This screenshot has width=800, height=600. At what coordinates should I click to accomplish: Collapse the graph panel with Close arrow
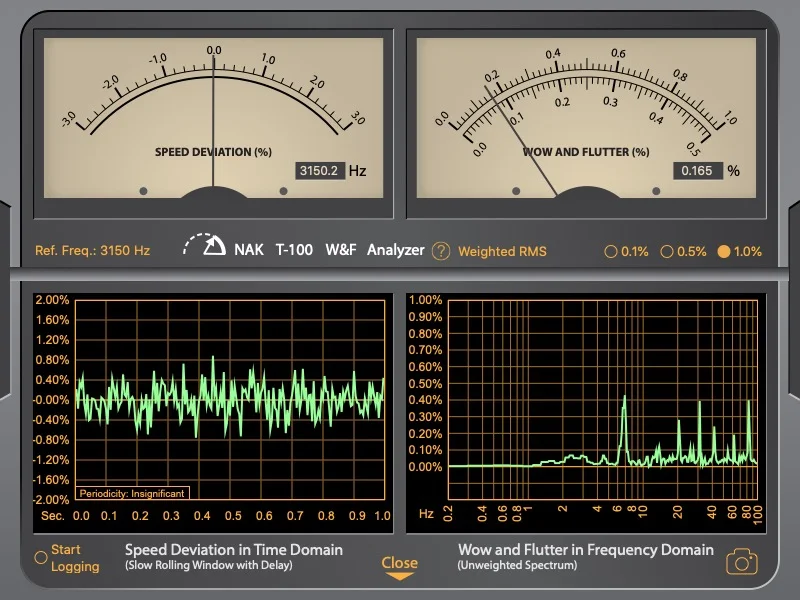tap(399, 567)
